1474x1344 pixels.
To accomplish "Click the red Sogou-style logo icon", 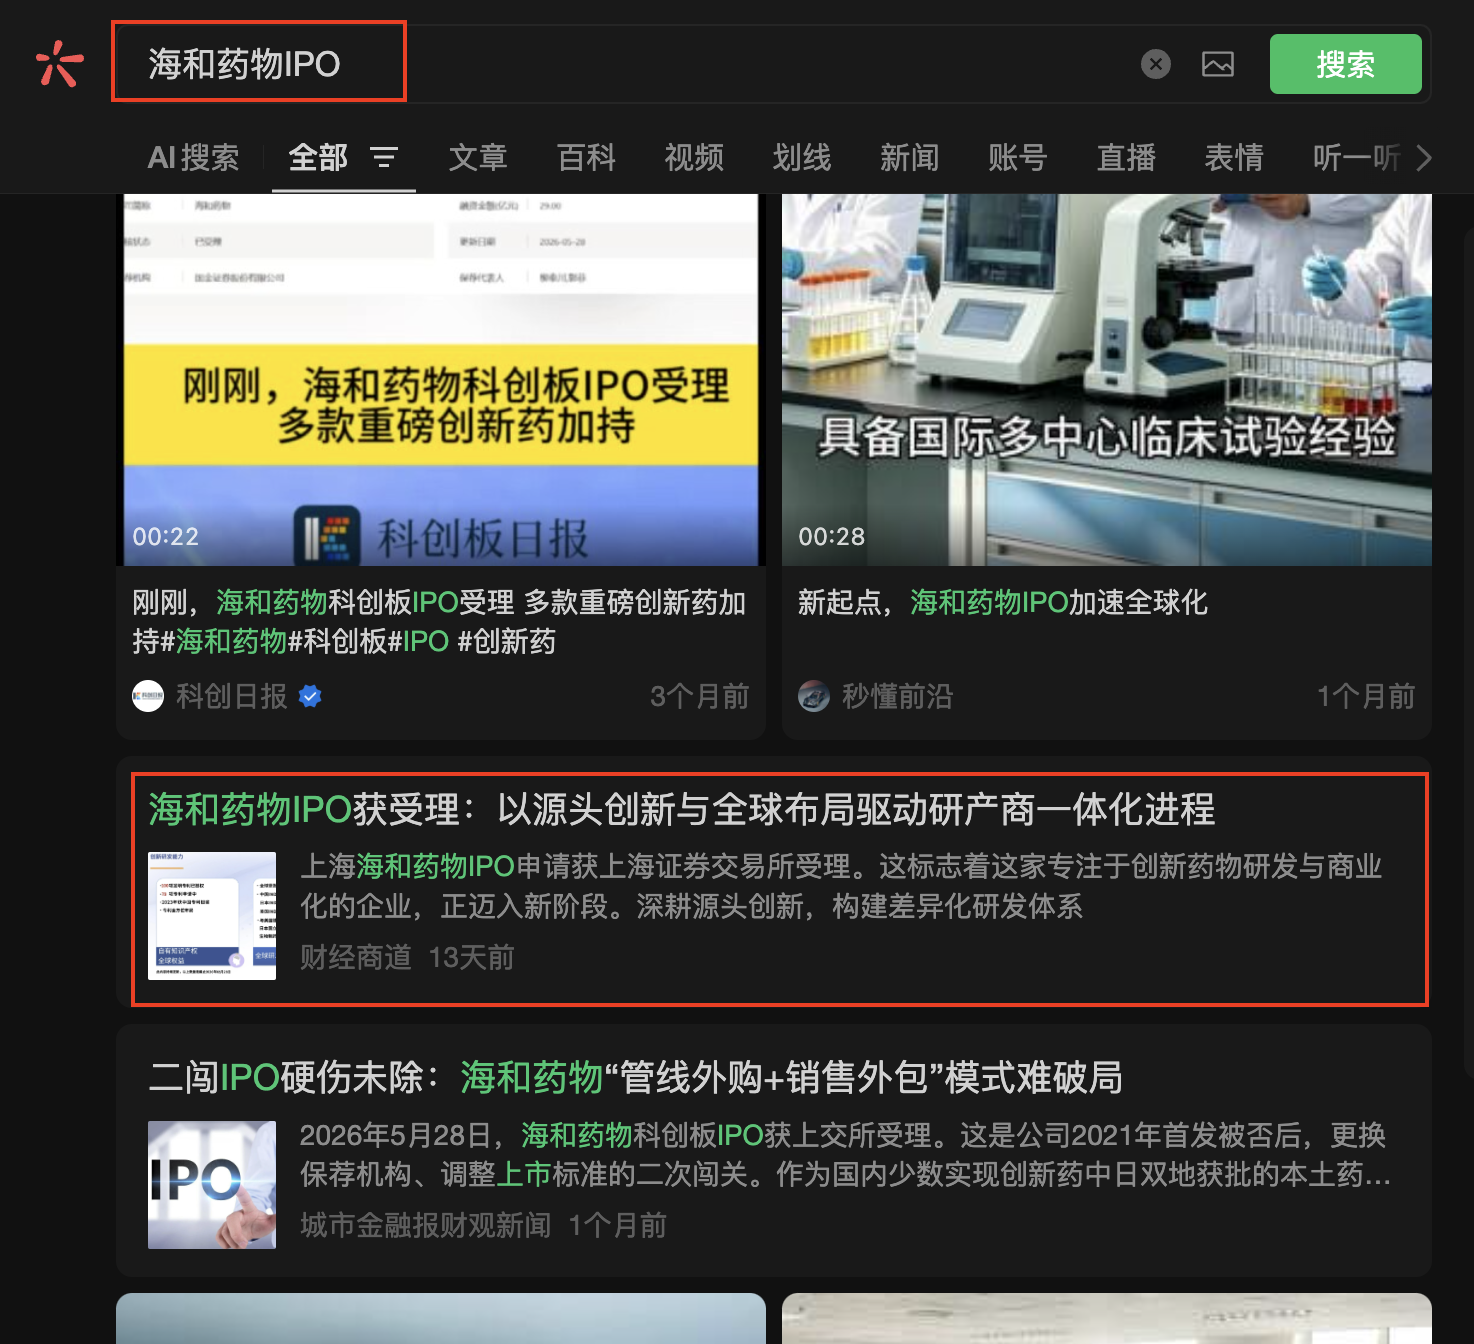I will coord(59,64).
